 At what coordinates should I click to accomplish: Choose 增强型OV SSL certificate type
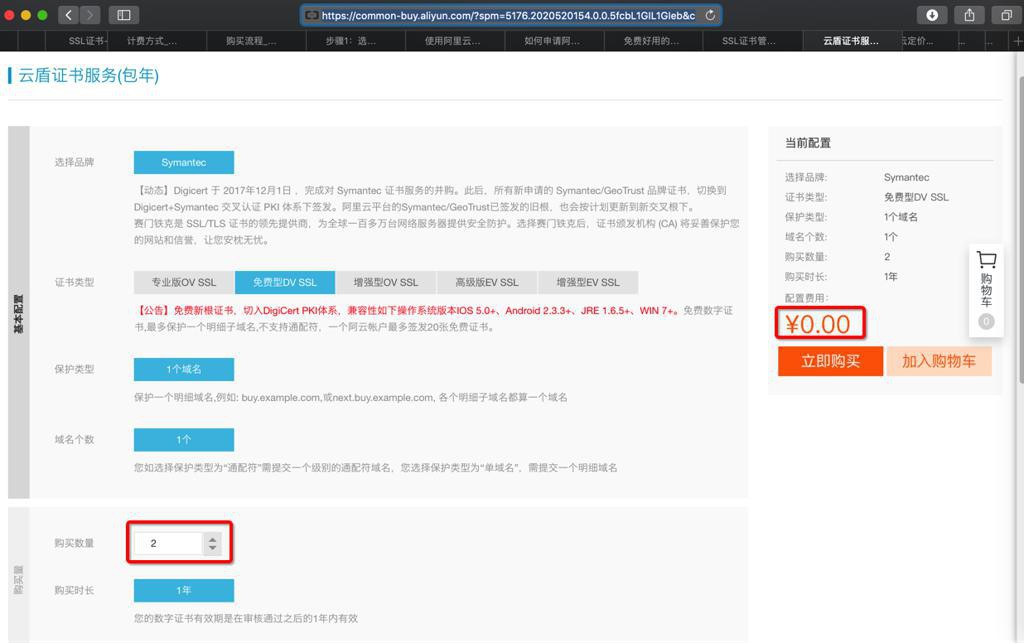tap(386, 283)
